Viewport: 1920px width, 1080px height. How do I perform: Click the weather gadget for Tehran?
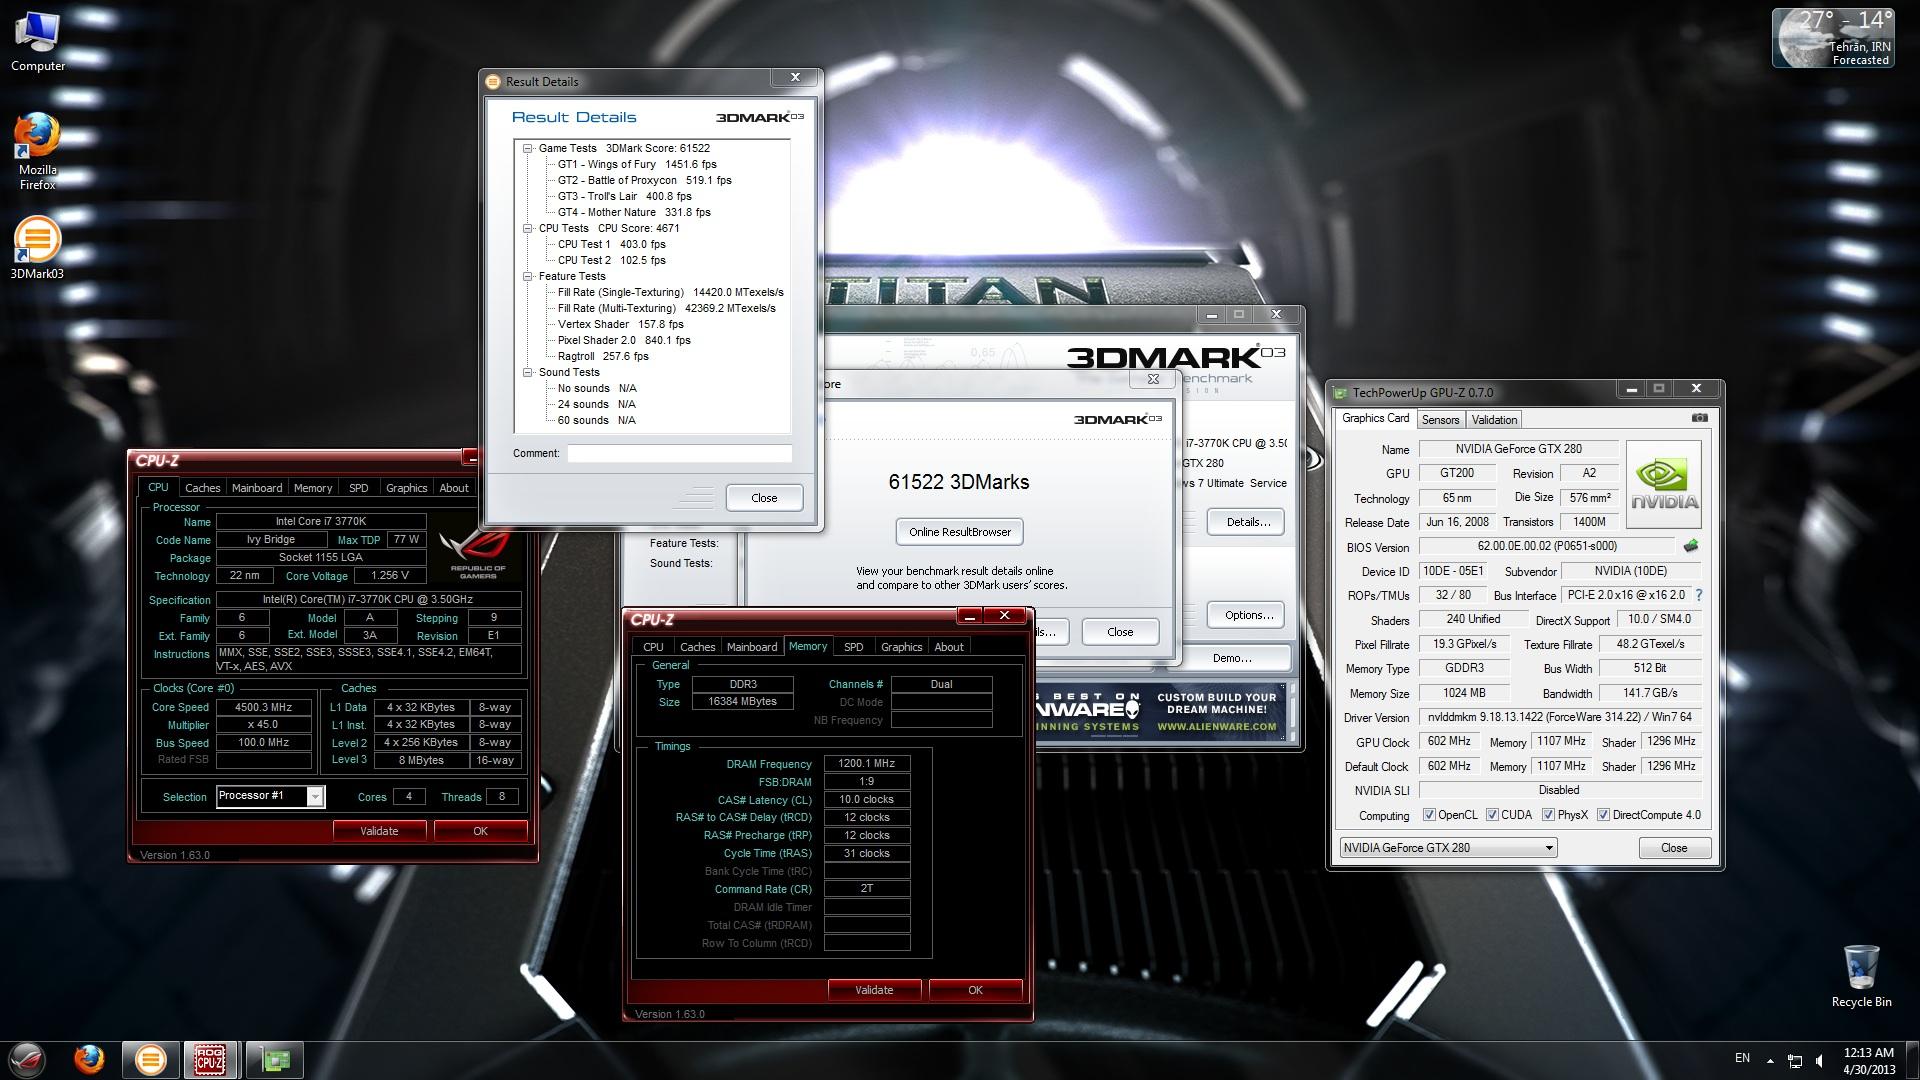point(1833,38)
